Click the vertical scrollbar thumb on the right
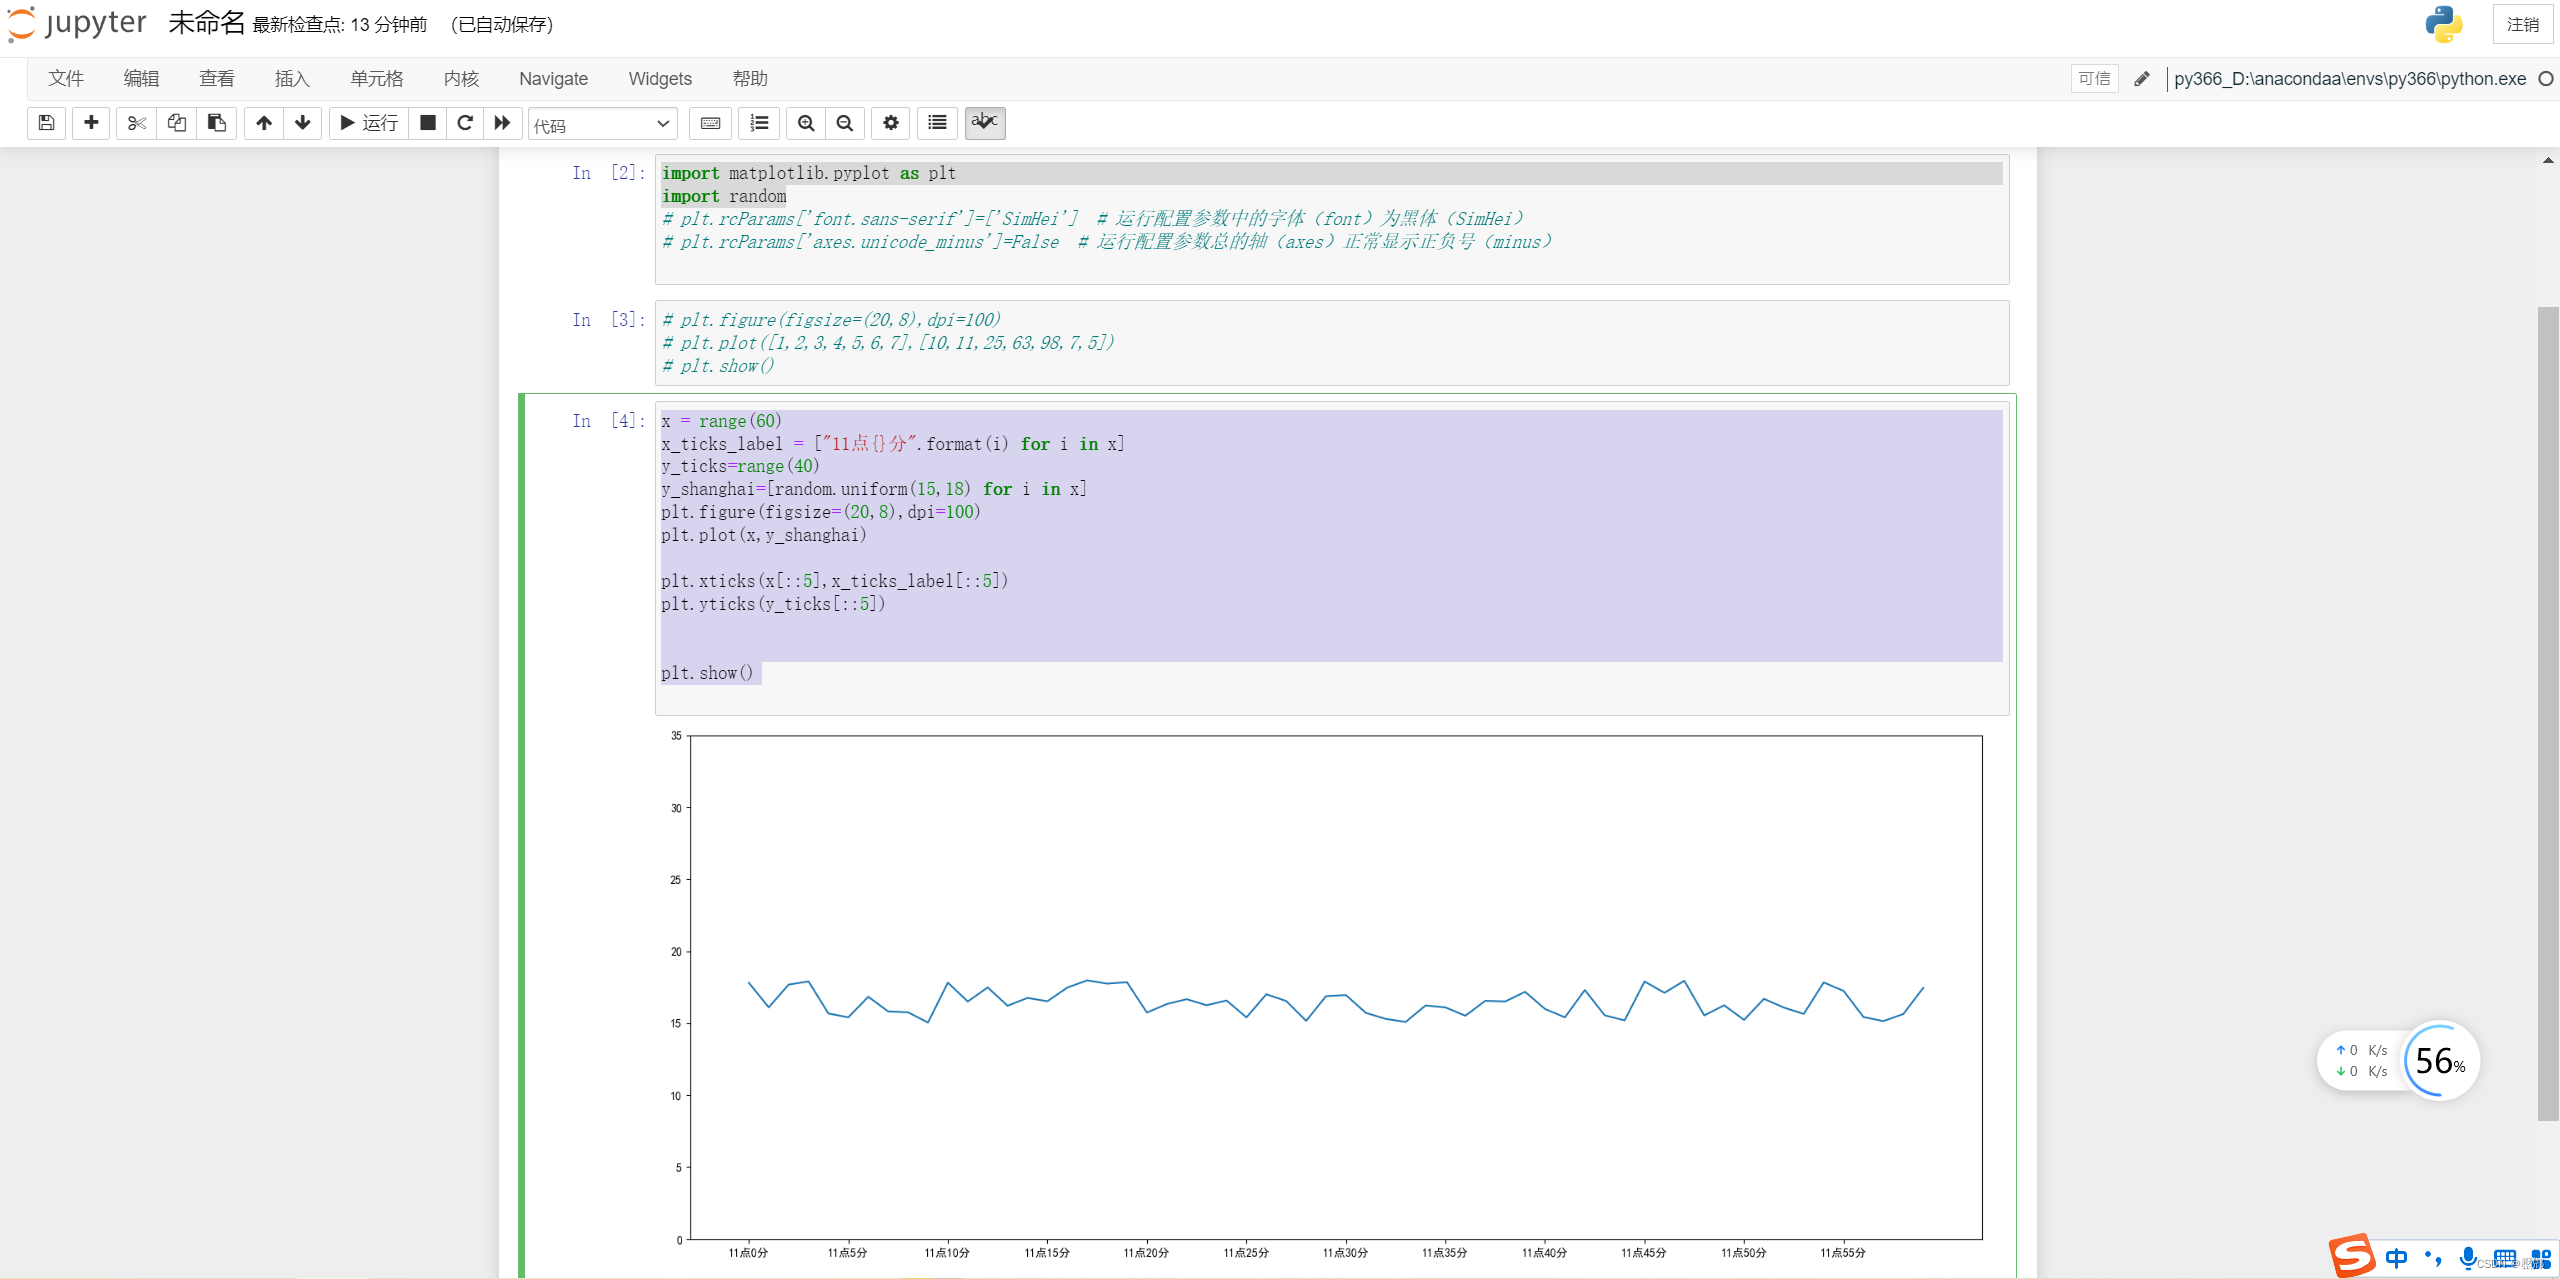This screenshot has width=2560, height=1279. click(x=2547, y=713)
